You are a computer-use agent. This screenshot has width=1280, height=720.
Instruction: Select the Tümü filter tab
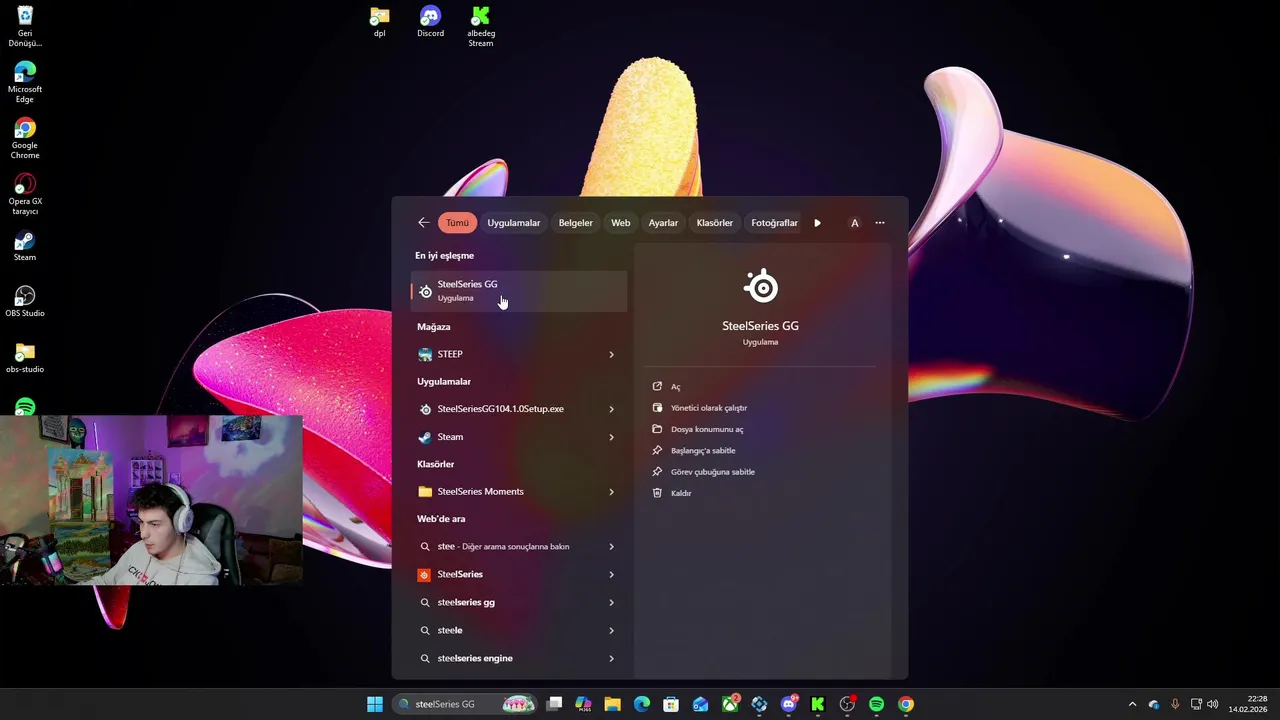click(457, 223)
